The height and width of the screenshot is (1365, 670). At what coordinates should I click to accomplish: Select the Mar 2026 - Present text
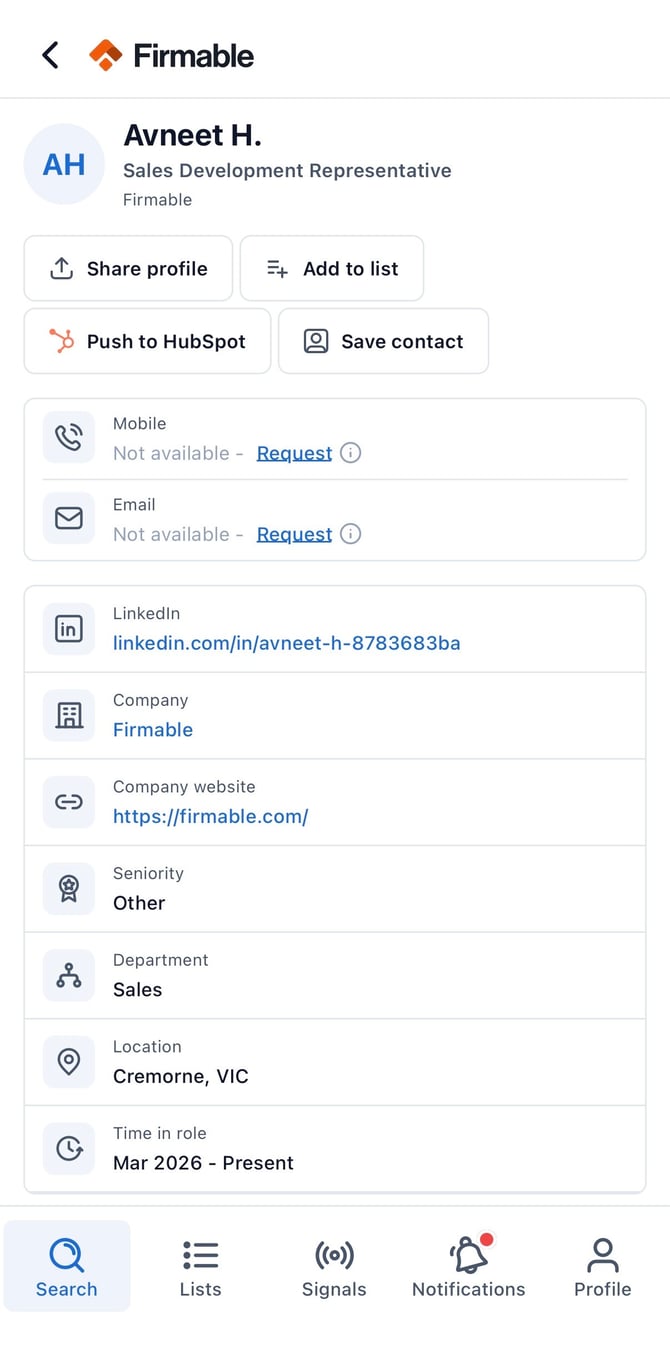pos(204,1163)
